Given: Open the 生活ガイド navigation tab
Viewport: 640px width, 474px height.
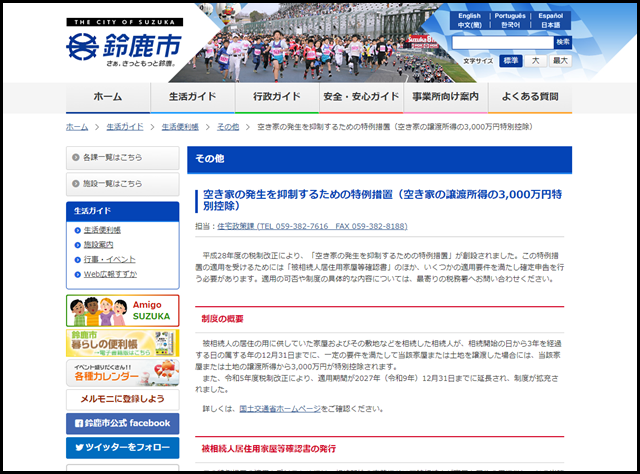Looking at the screenshot, I should click(193, 98).
